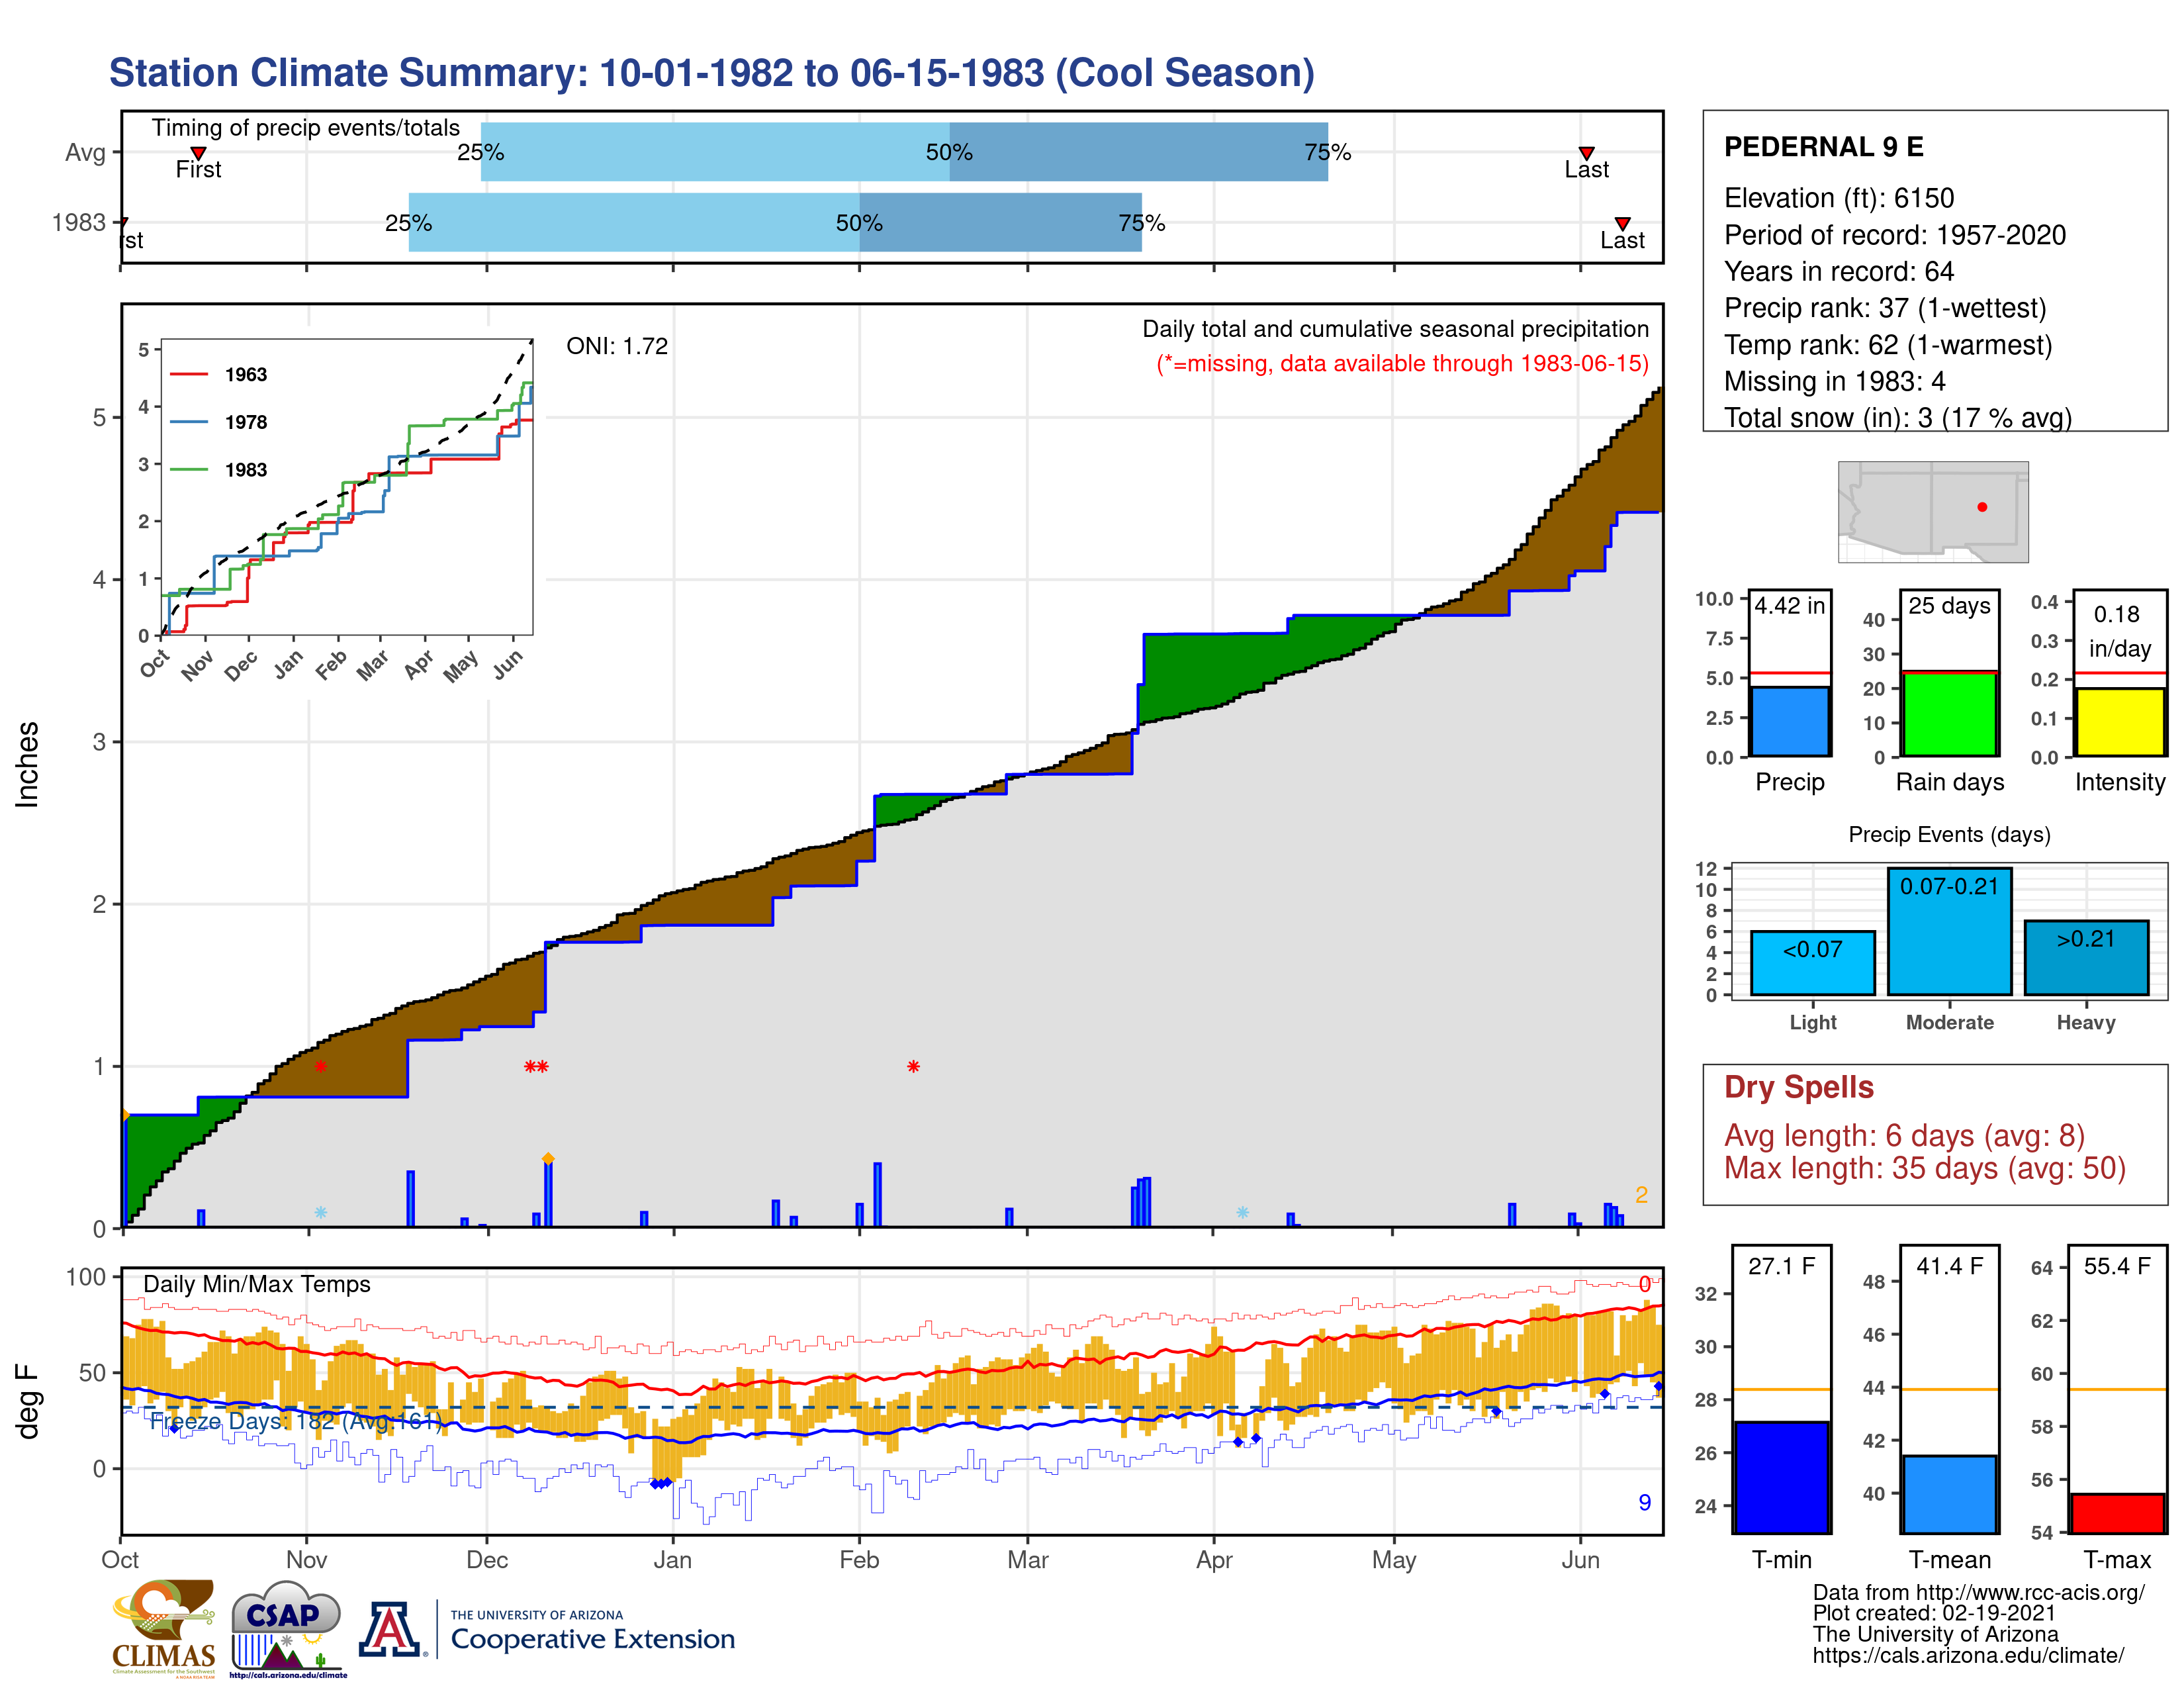Click the CSAP cloud logo
Screen dimensions: 2184x1688
pyautogui.click(x=287, y=1628)
